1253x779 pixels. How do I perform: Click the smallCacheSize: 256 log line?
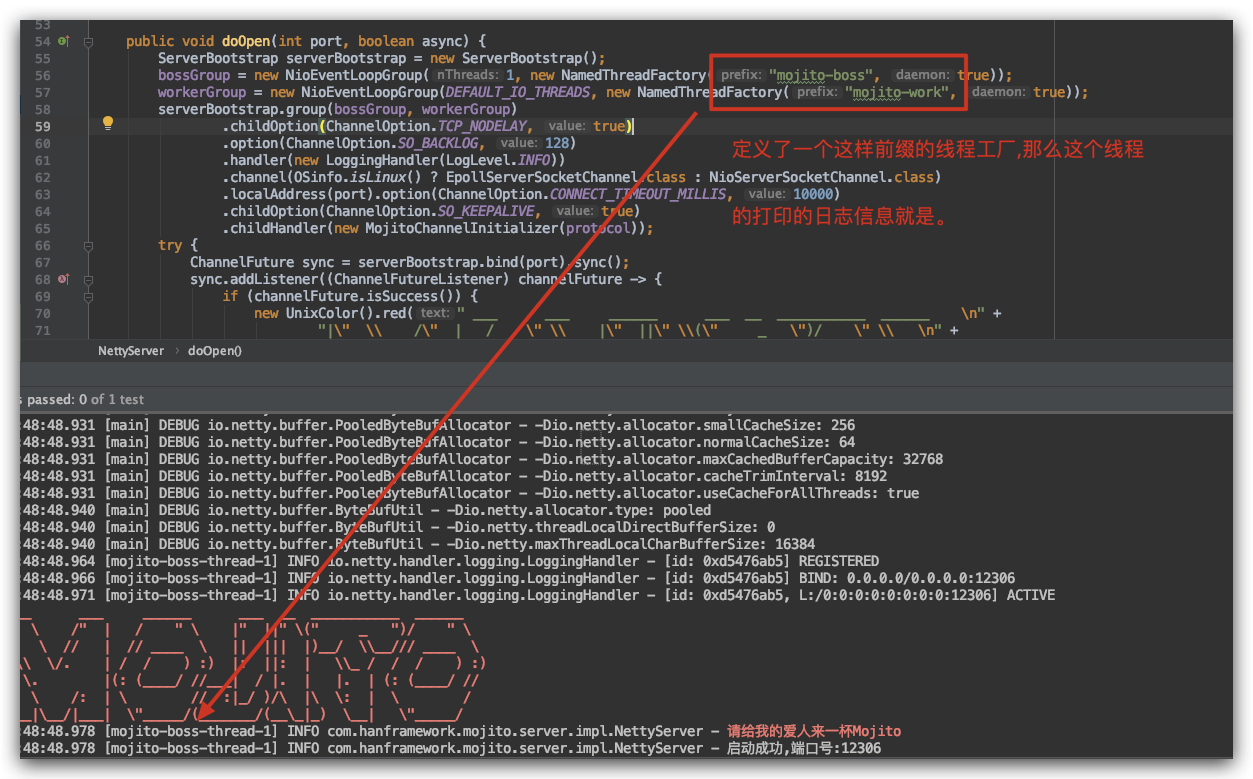tap(438, 425)
